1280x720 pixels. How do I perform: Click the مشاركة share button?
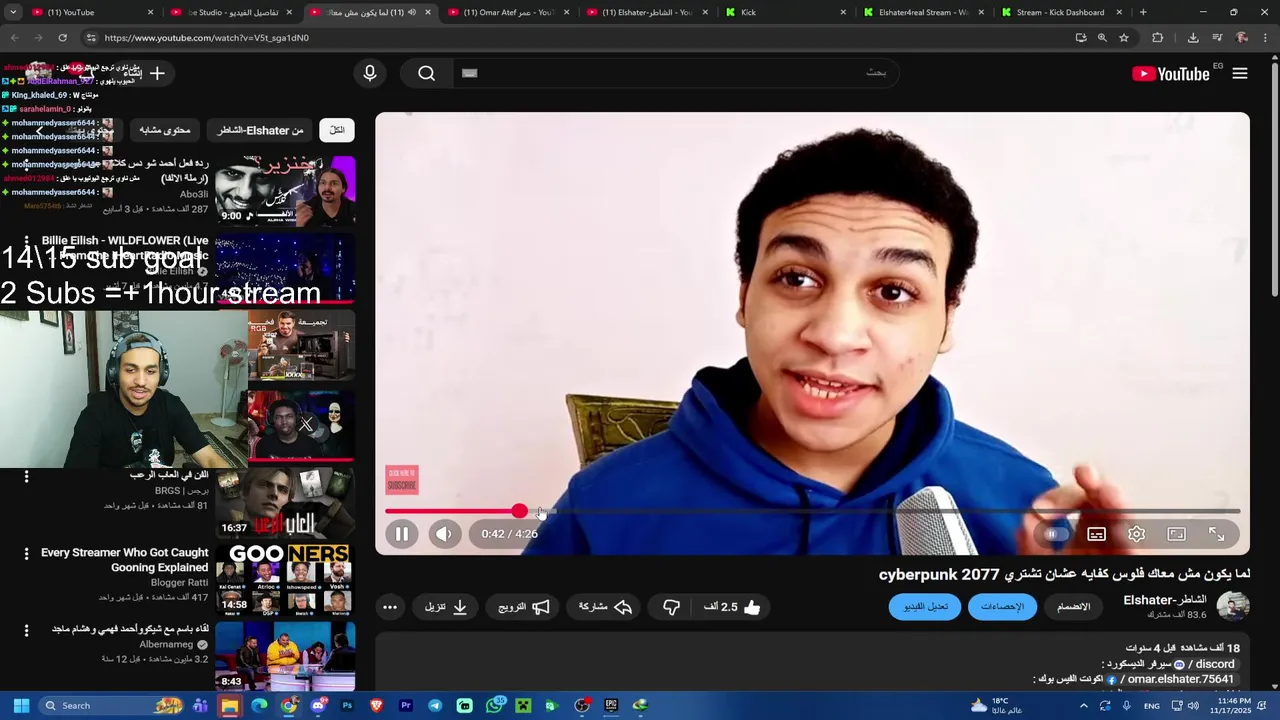[x=605, y=607]
